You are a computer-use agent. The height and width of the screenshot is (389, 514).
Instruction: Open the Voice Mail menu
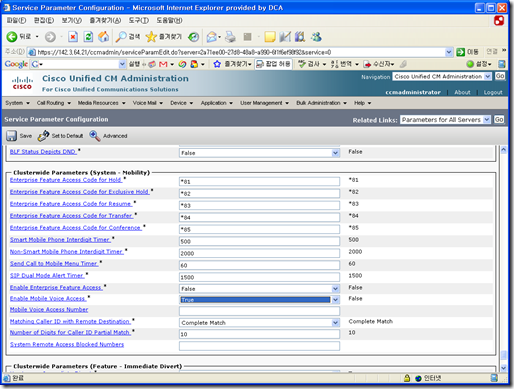point(148,103)
